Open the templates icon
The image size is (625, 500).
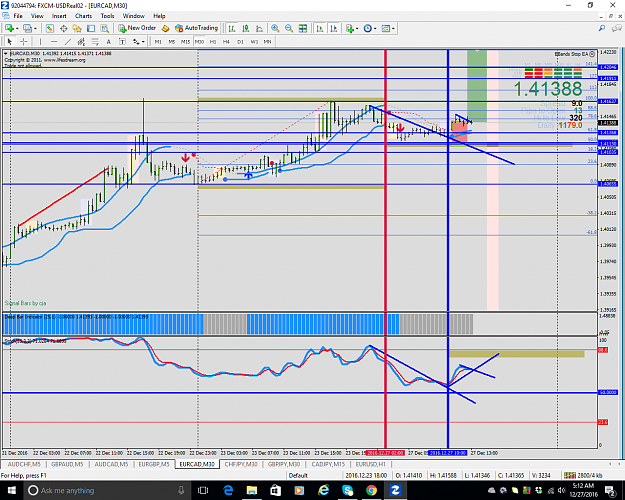pos(385,28)
